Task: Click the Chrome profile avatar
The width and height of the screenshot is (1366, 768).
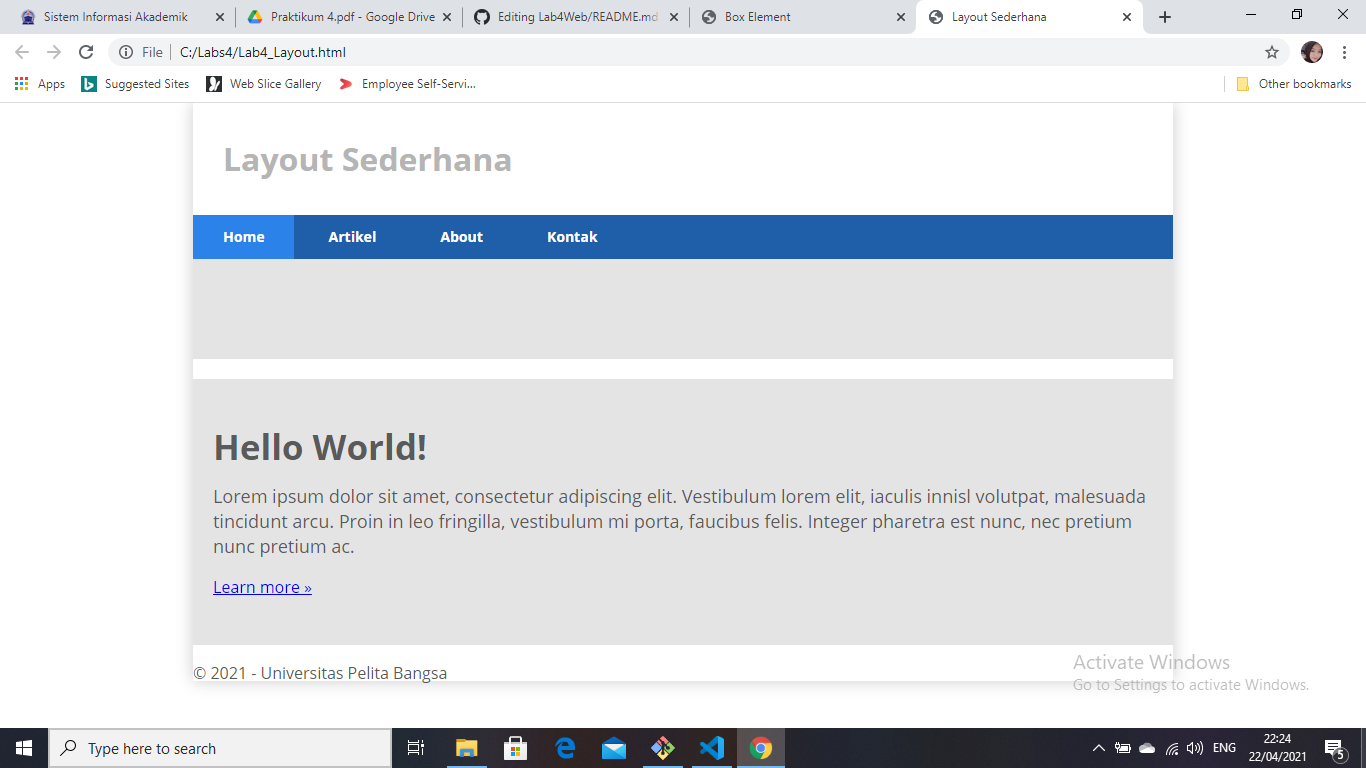Action: [1312, 52]
